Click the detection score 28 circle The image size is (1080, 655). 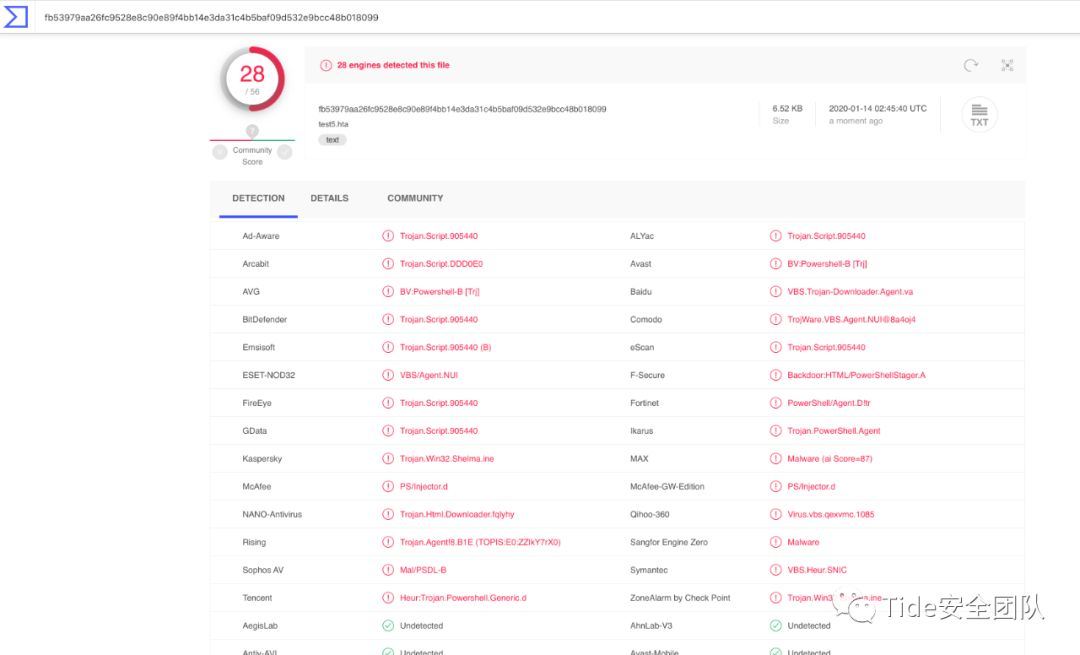click(252, 79)
